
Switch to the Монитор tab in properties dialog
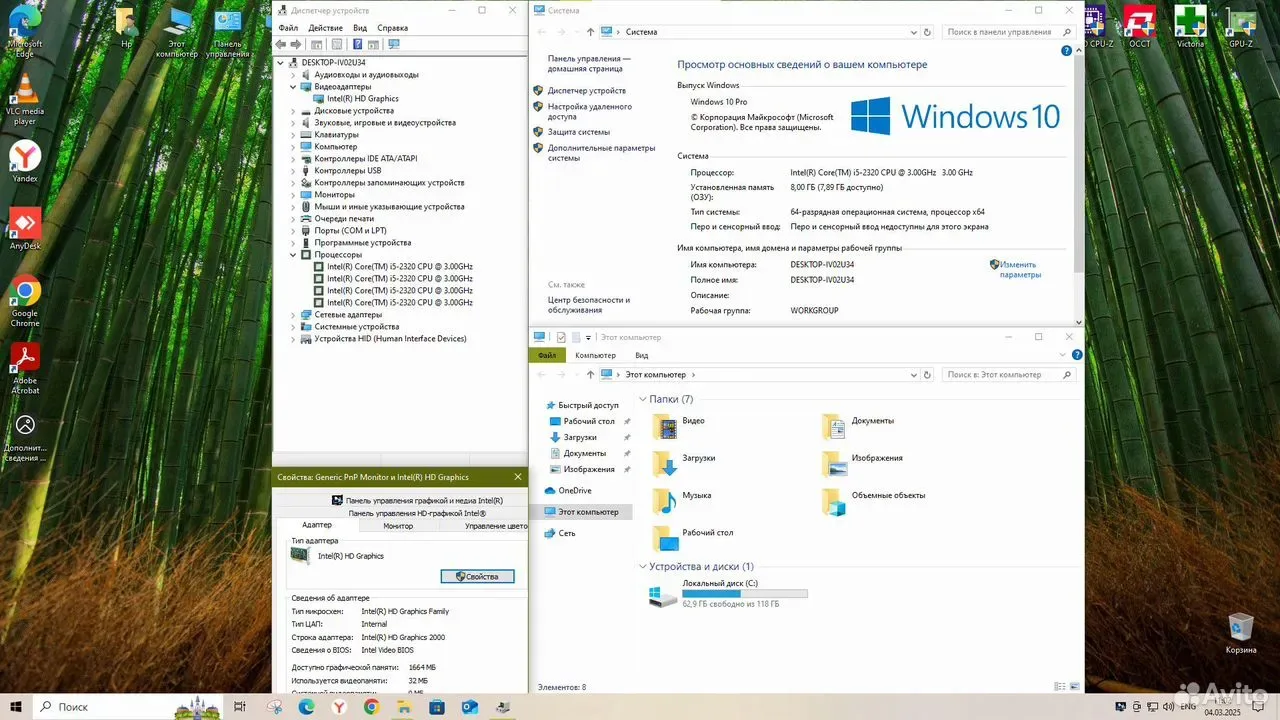(x=398, y=526)
